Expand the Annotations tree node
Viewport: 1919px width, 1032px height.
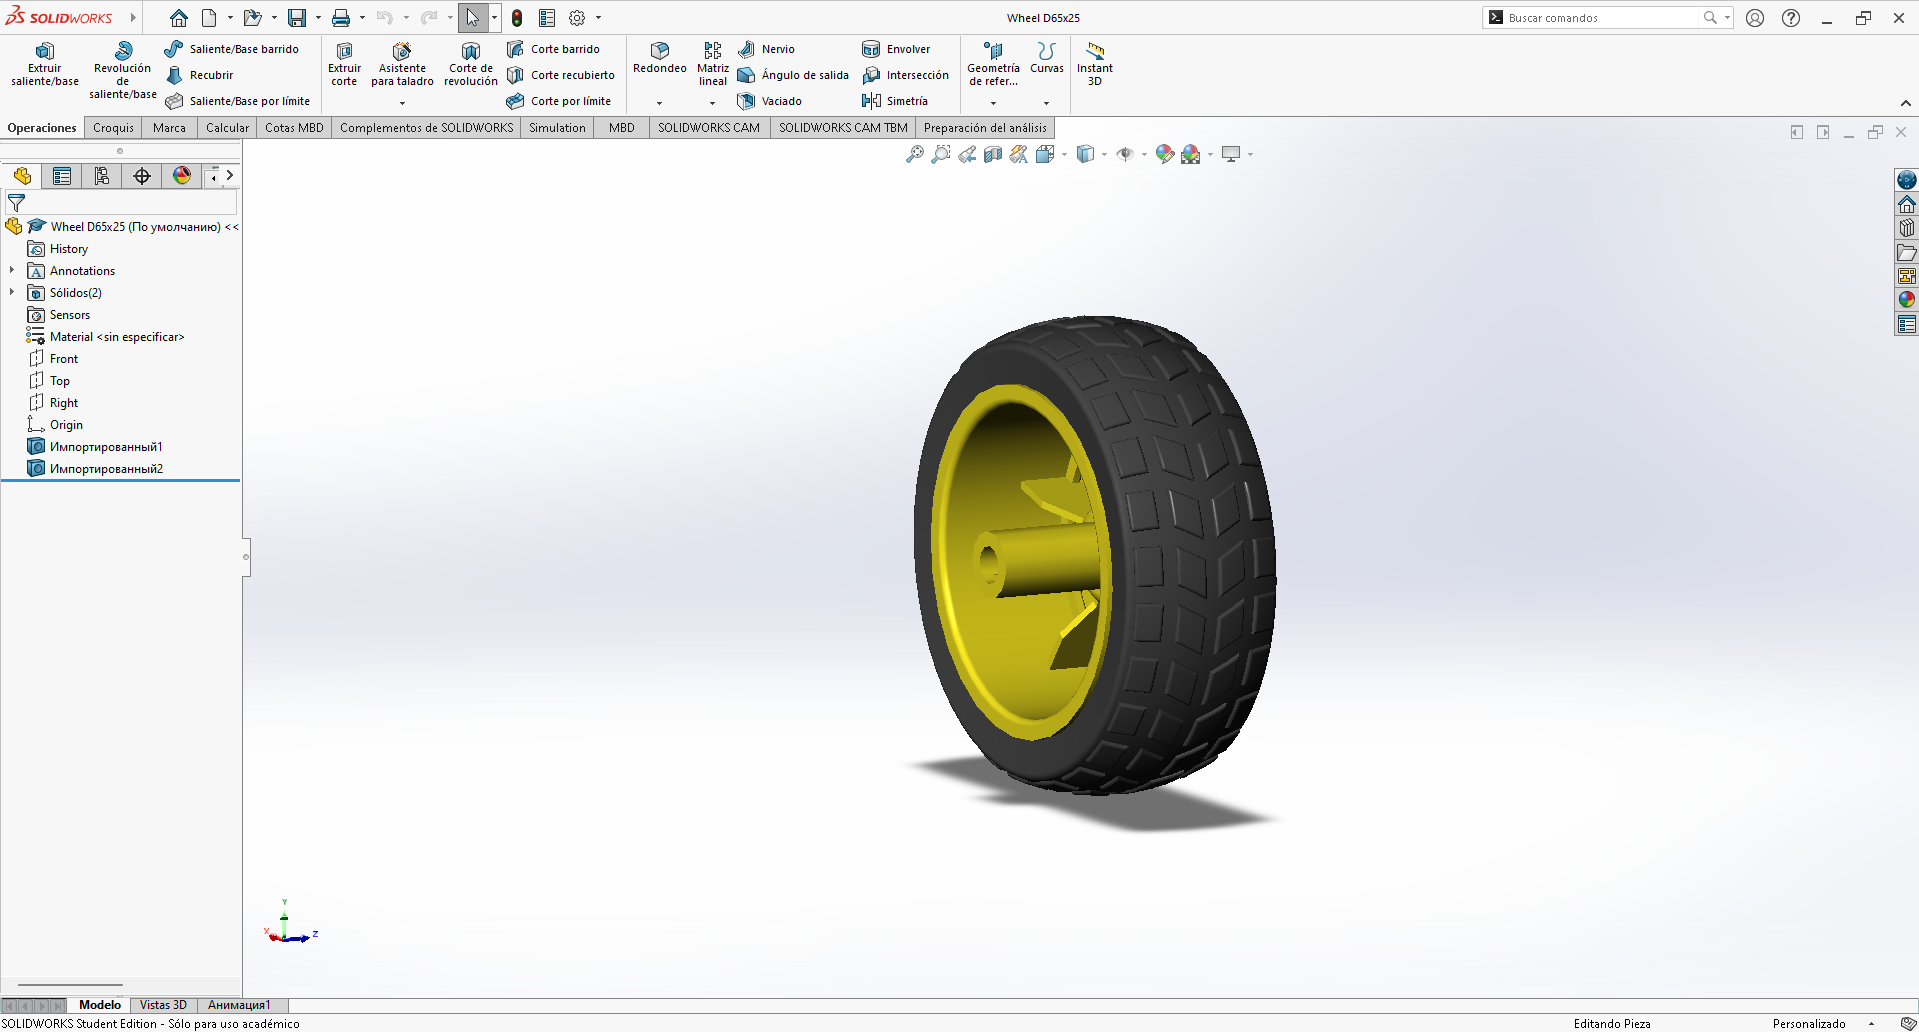click(x=12, y=270)
